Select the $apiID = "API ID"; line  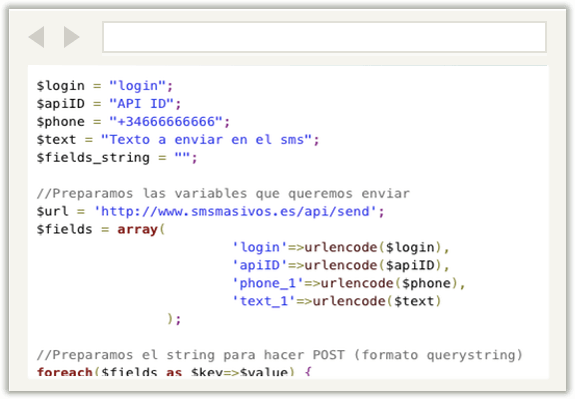point(109,104)
